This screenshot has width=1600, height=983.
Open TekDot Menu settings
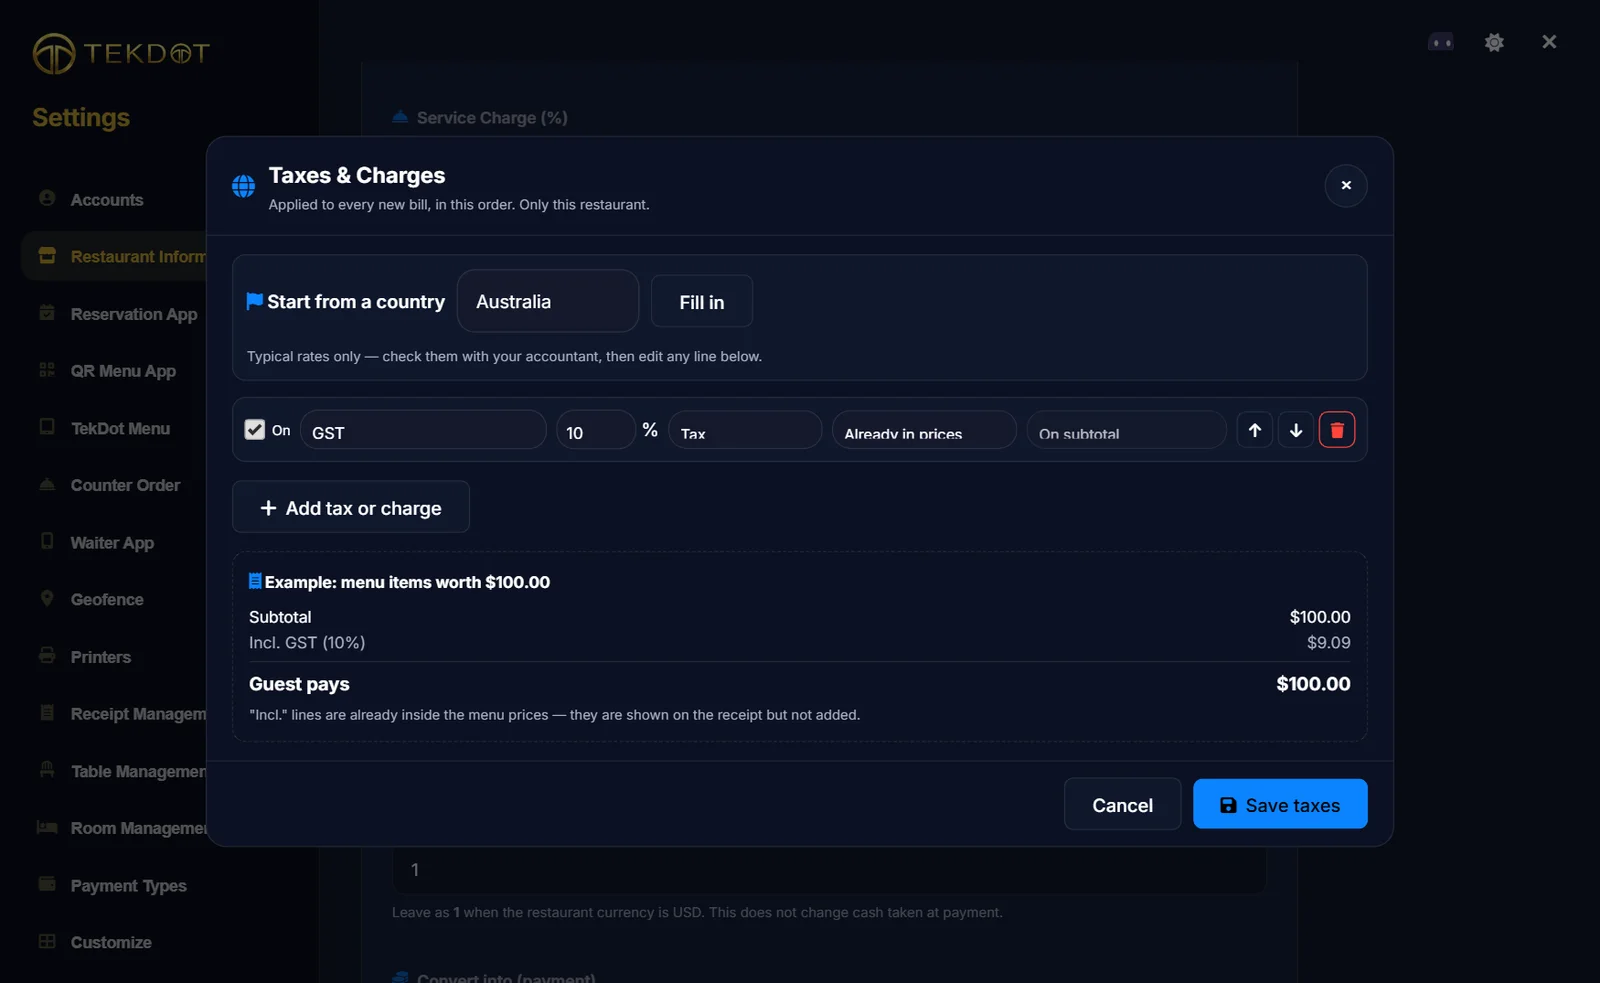tap(120, 428)
